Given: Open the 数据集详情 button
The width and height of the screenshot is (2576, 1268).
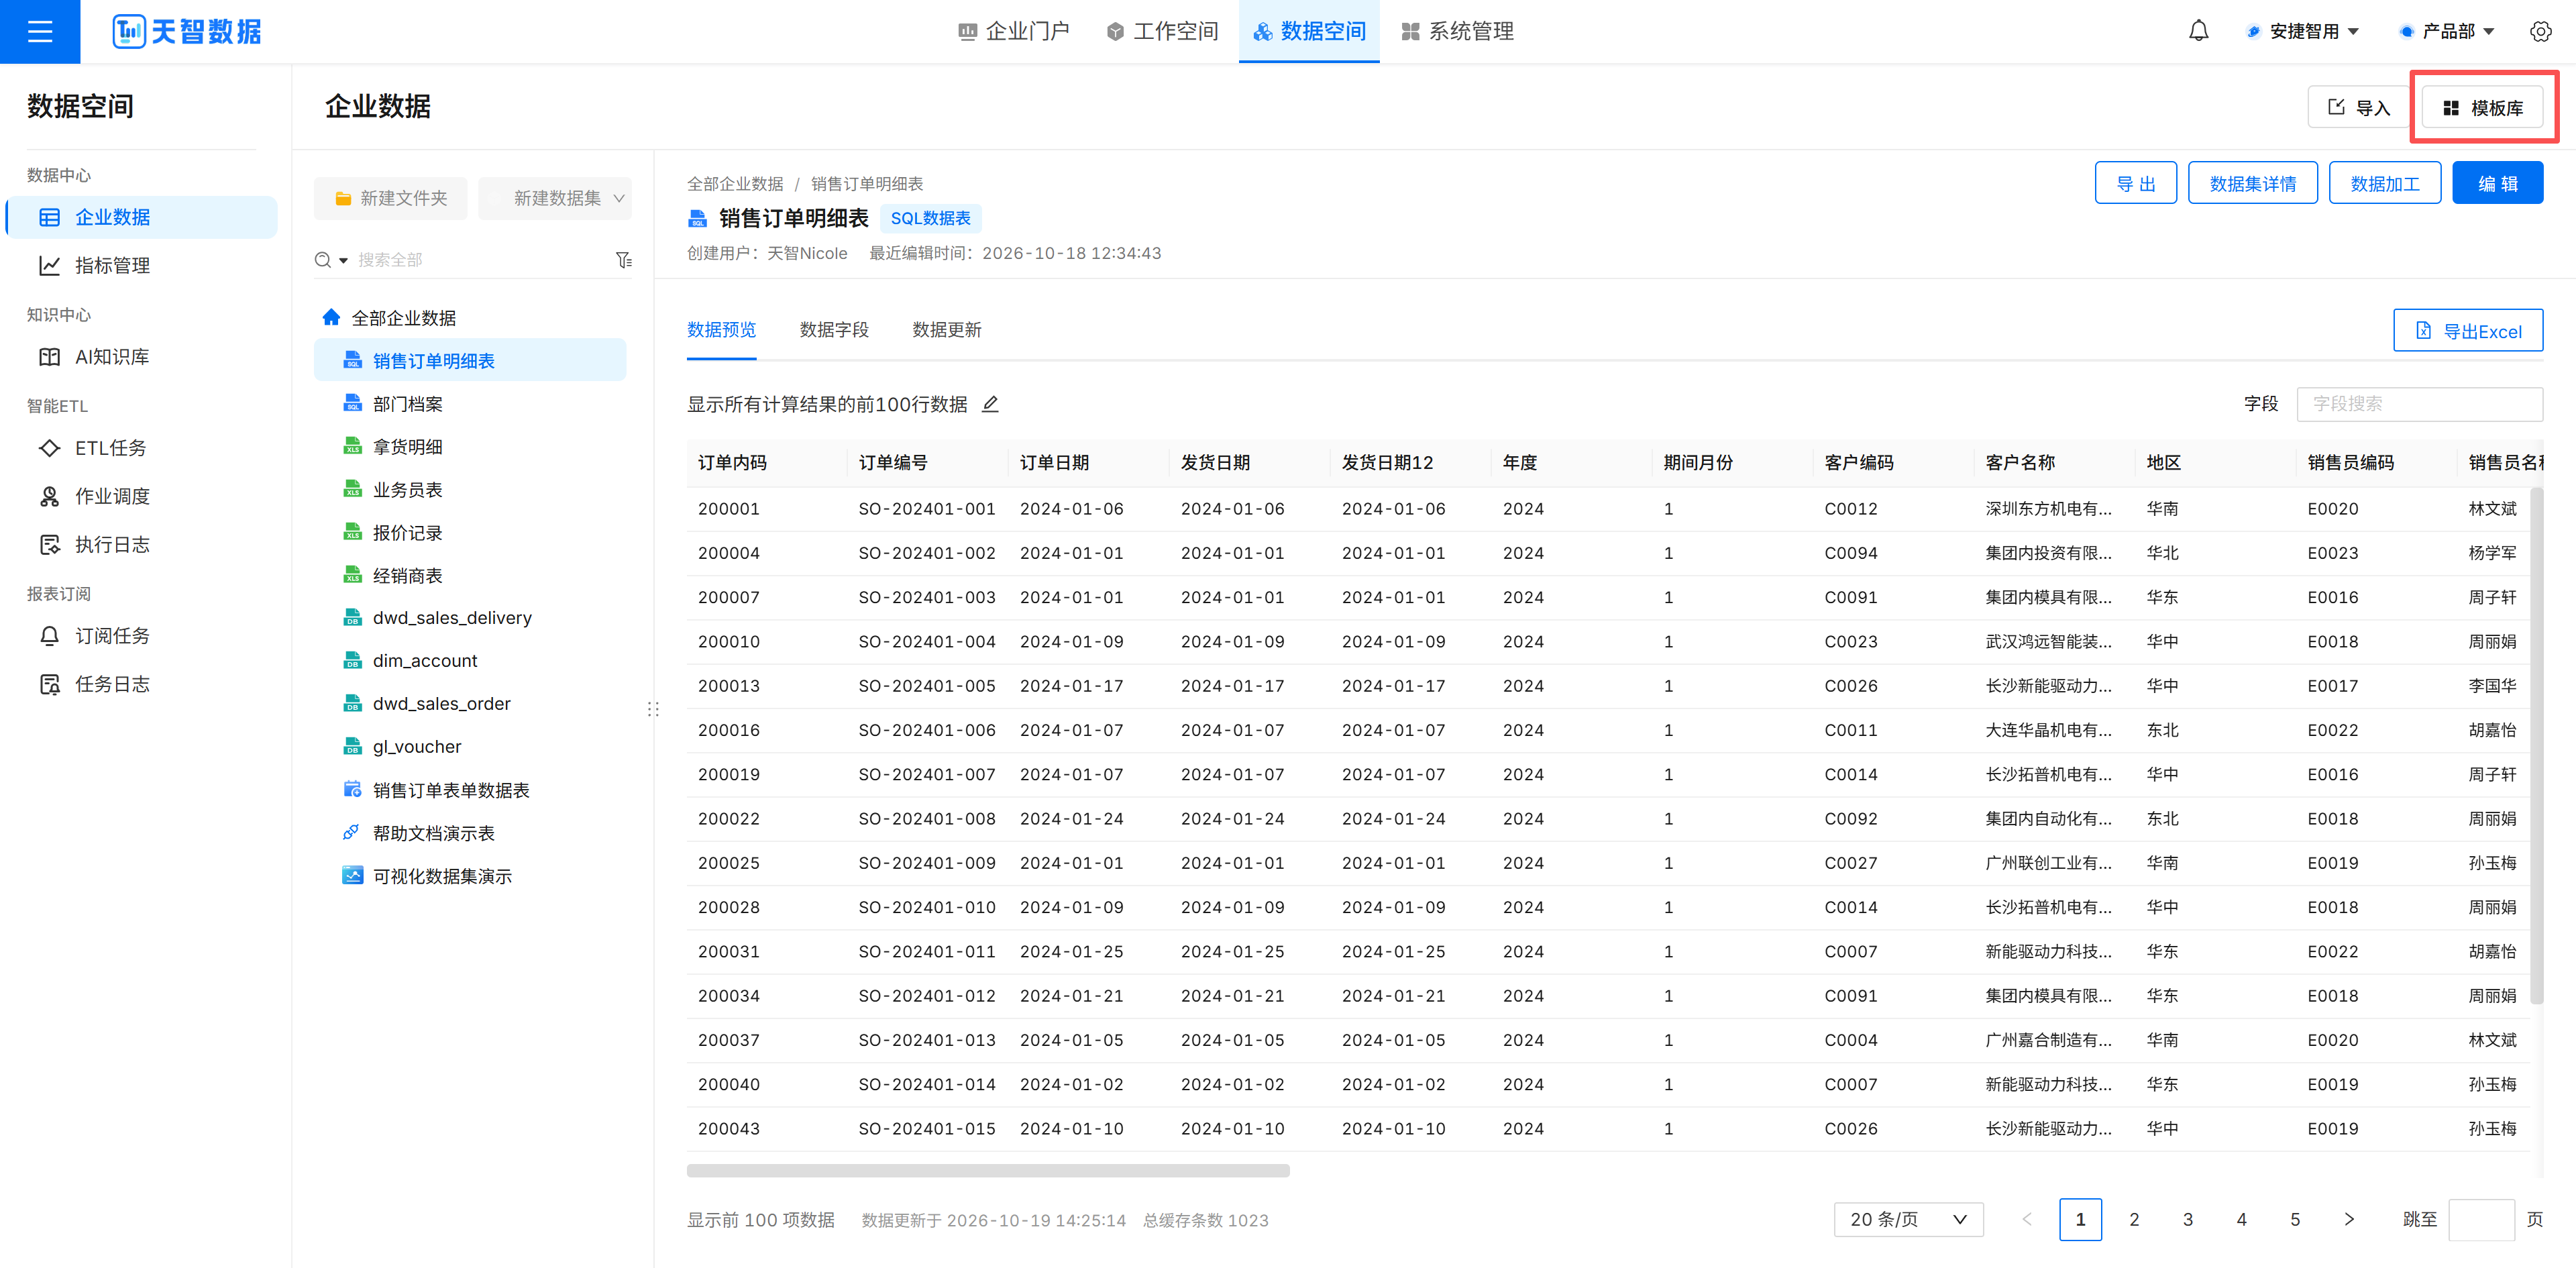Looking at the screenshot, I should (x=2252, y=183).
